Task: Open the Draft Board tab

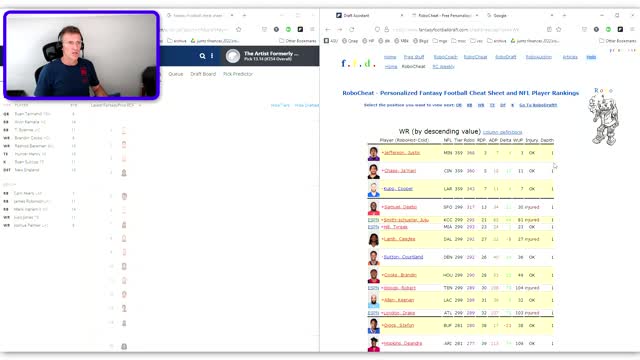Action: click(203, 74)
